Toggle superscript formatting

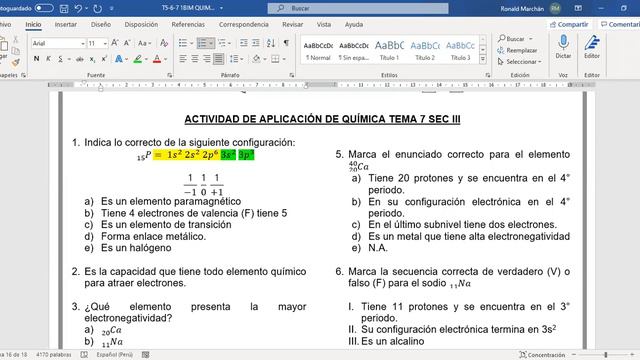point(104,59)
